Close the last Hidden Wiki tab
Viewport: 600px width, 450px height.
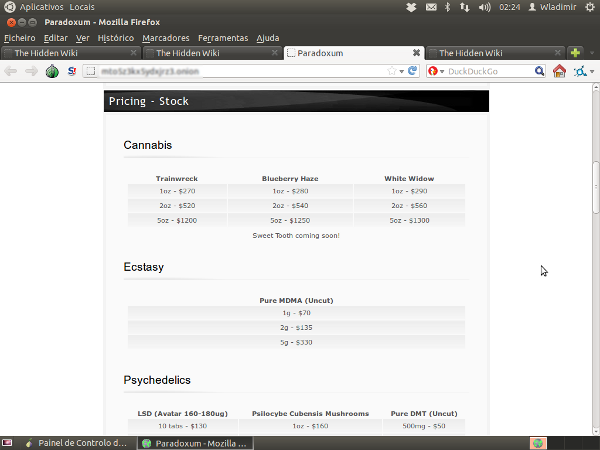coord(558,53)
